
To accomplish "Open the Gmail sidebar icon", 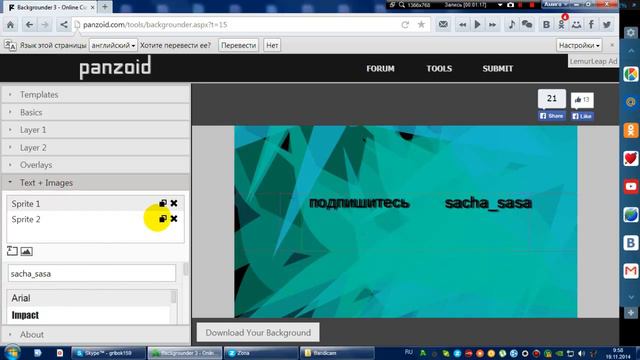I will [631, 271].
